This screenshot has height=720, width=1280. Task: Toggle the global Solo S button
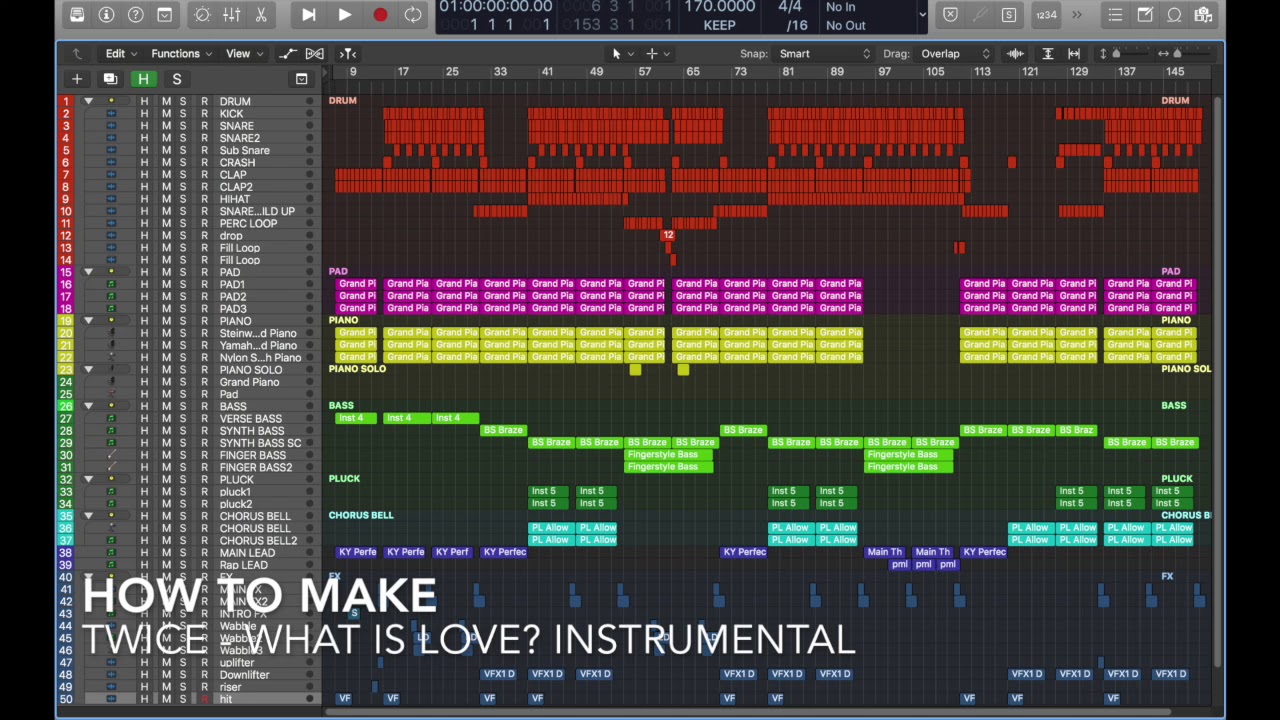(177, 79)
